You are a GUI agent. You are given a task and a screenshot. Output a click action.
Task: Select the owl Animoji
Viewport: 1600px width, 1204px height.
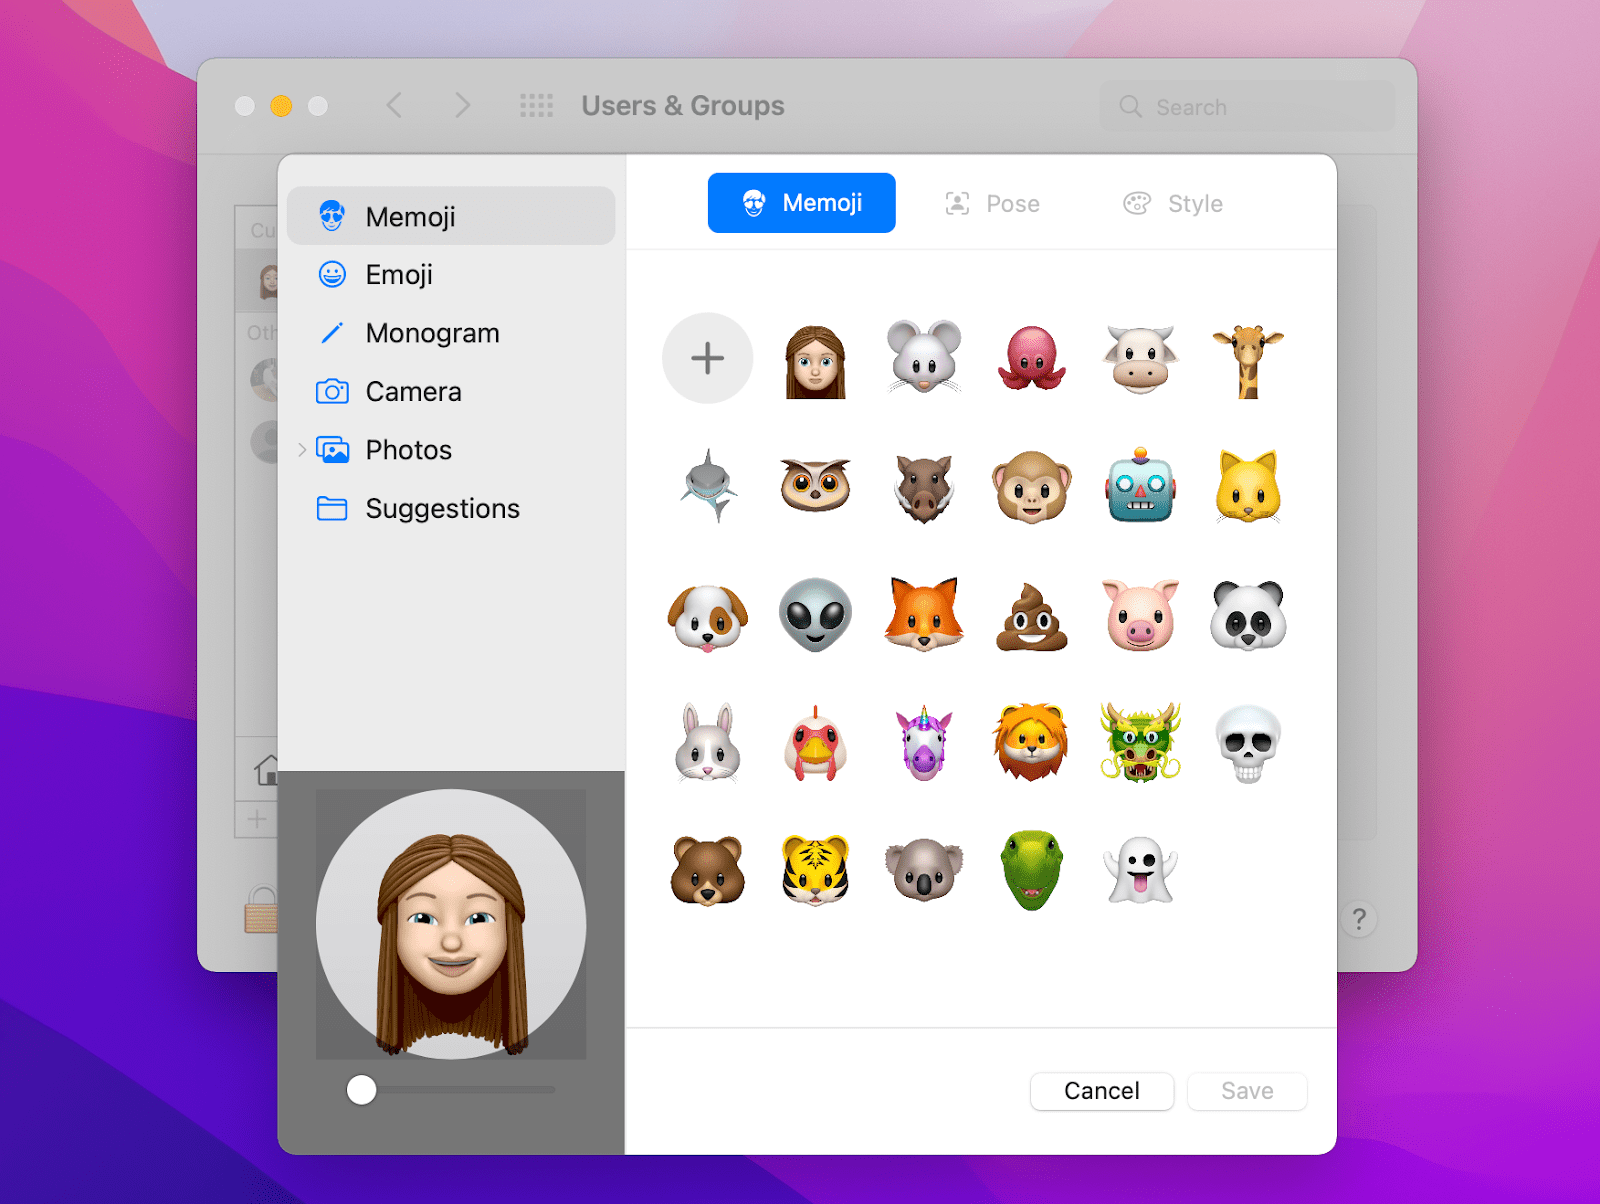coord(815,486)
